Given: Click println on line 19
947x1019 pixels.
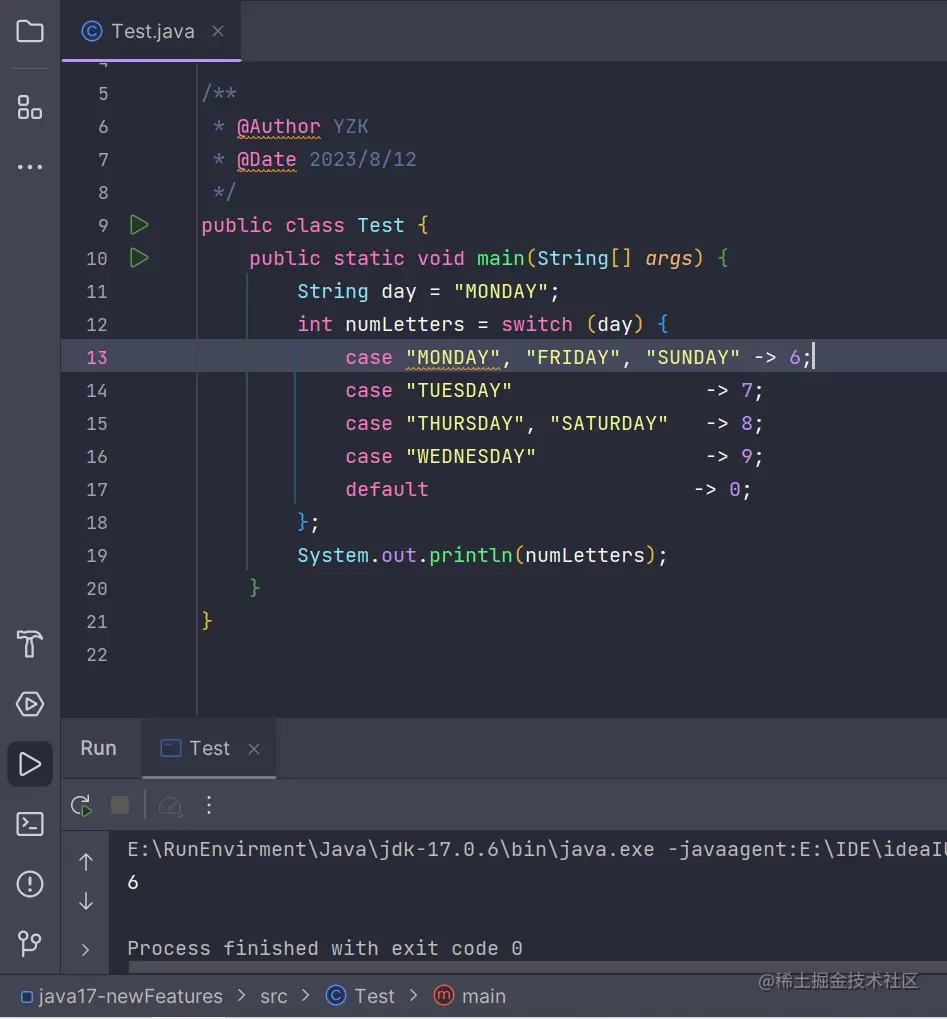Looking at the screenshot, I should coord(471,556).
